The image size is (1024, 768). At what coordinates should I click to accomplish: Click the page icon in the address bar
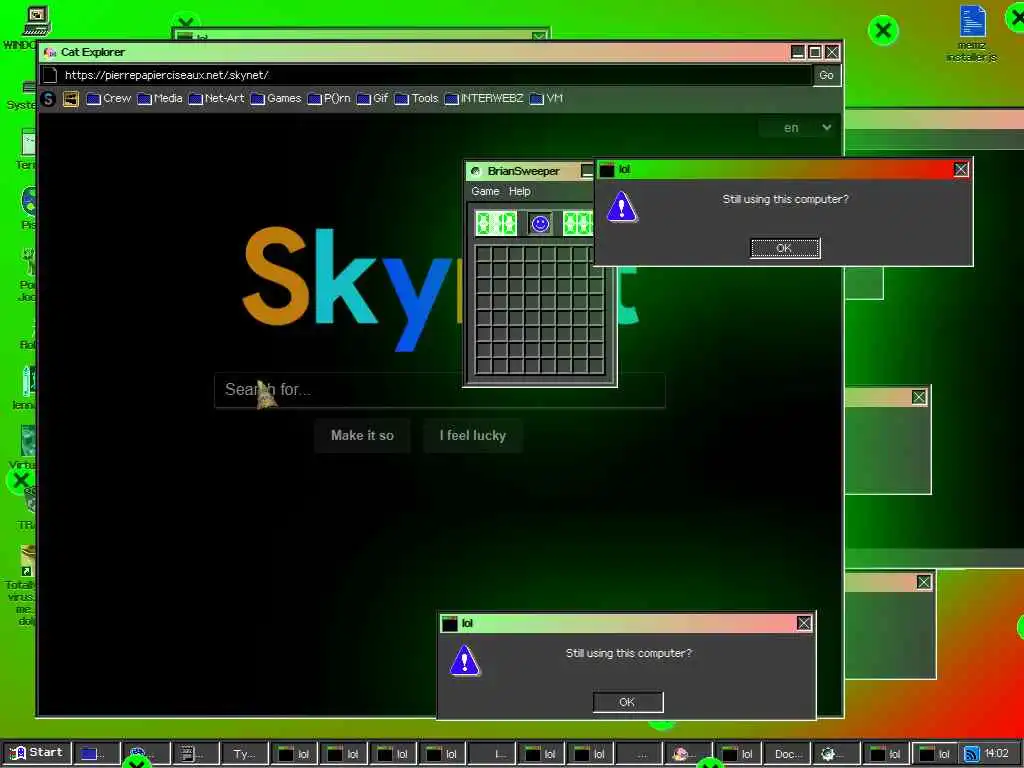pos(50,75)
